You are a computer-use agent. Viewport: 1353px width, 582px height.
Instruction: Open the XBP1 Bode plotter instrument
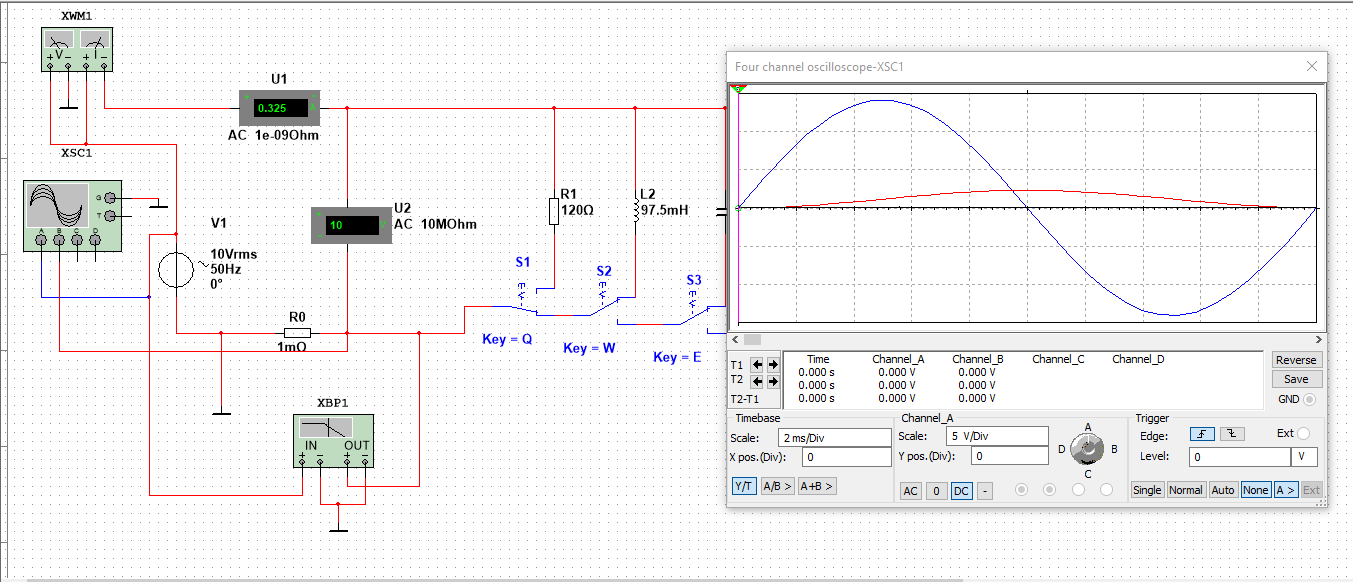click(333, 441)
